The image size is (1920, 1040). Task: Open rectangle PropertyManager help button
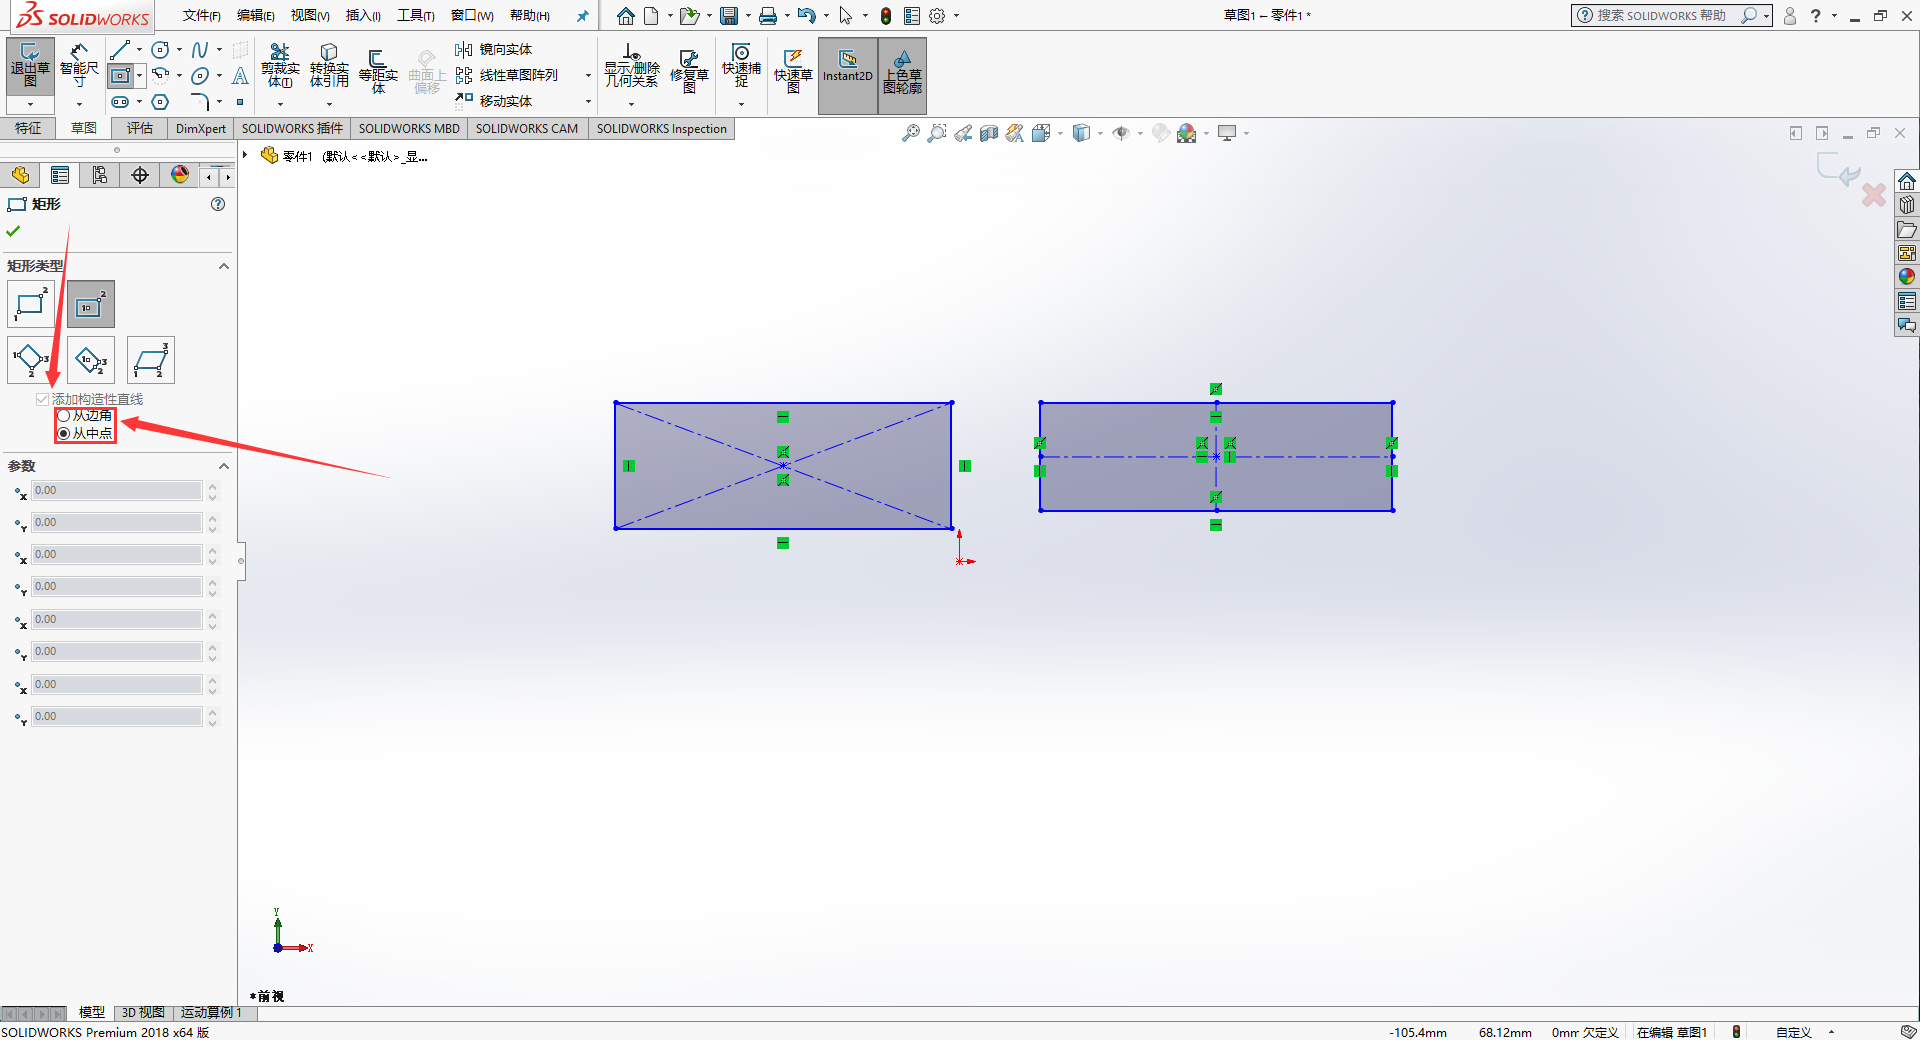[218, 204]
